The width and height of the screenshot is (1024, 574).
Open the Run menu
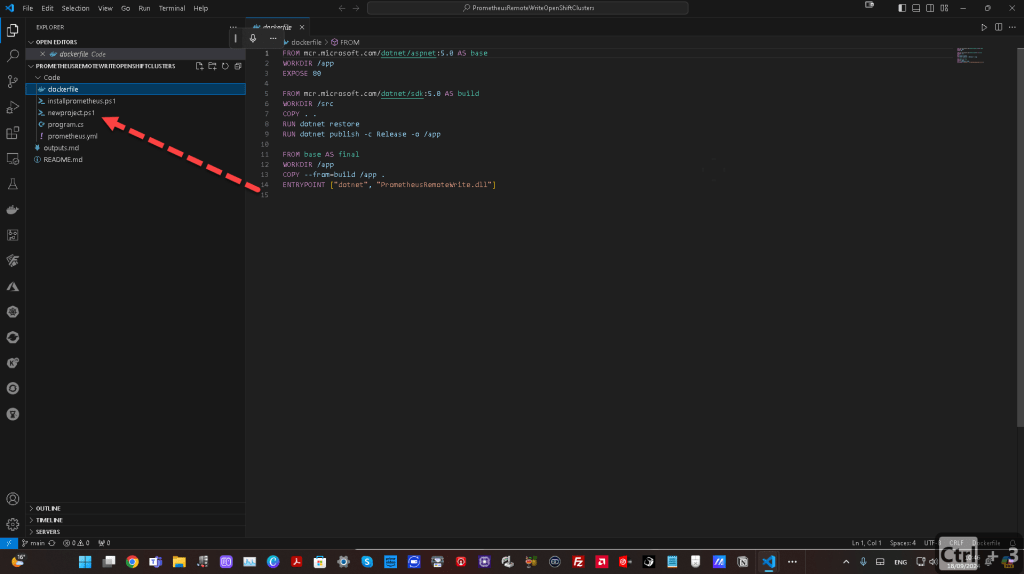[144, 8]
